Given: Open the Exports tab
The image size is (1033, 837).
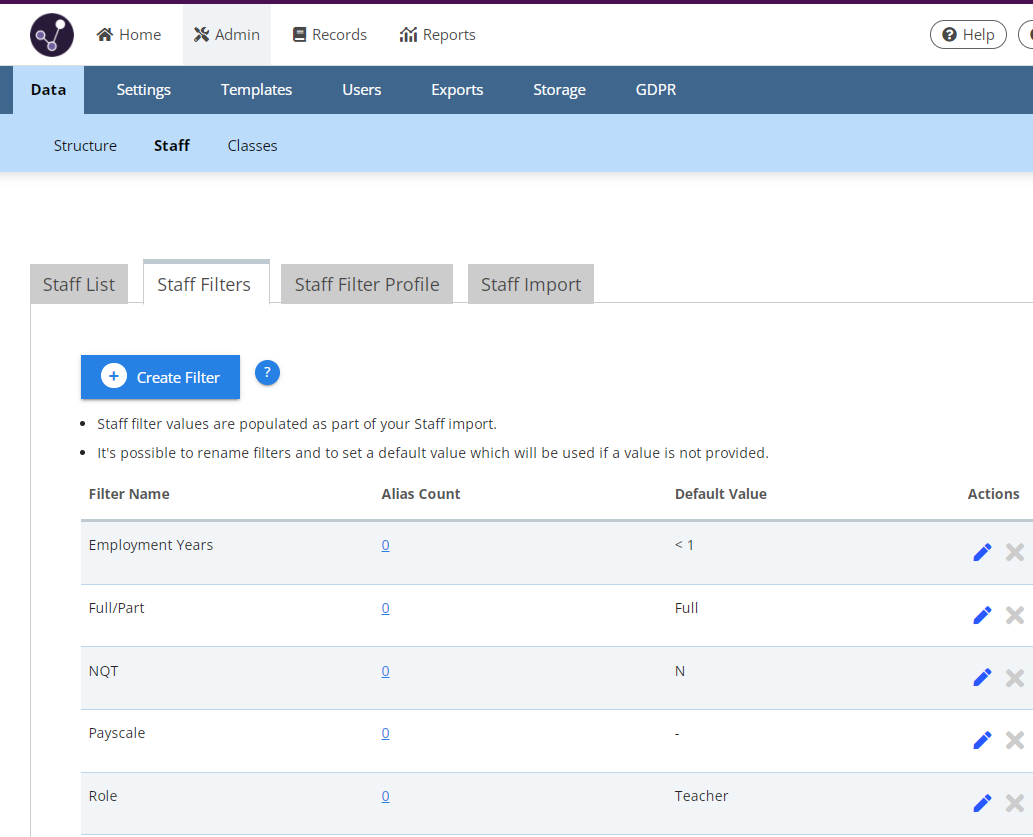Looking at the screenshot, I should click(x=457, y=90).
